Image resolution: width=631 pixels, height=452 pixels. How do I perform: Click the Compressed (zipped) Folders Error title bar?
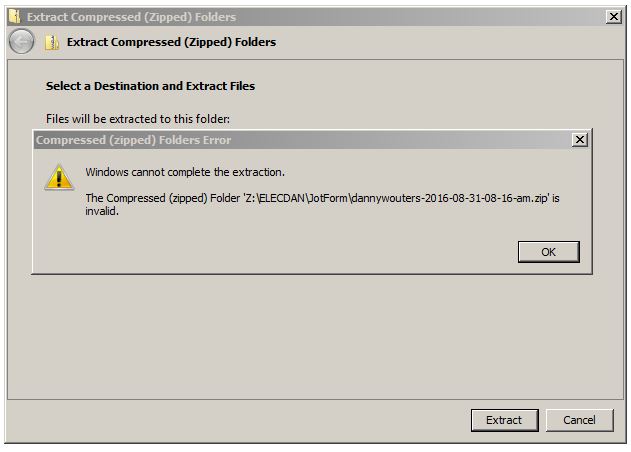pyautogui.click(x=300, y=140)
